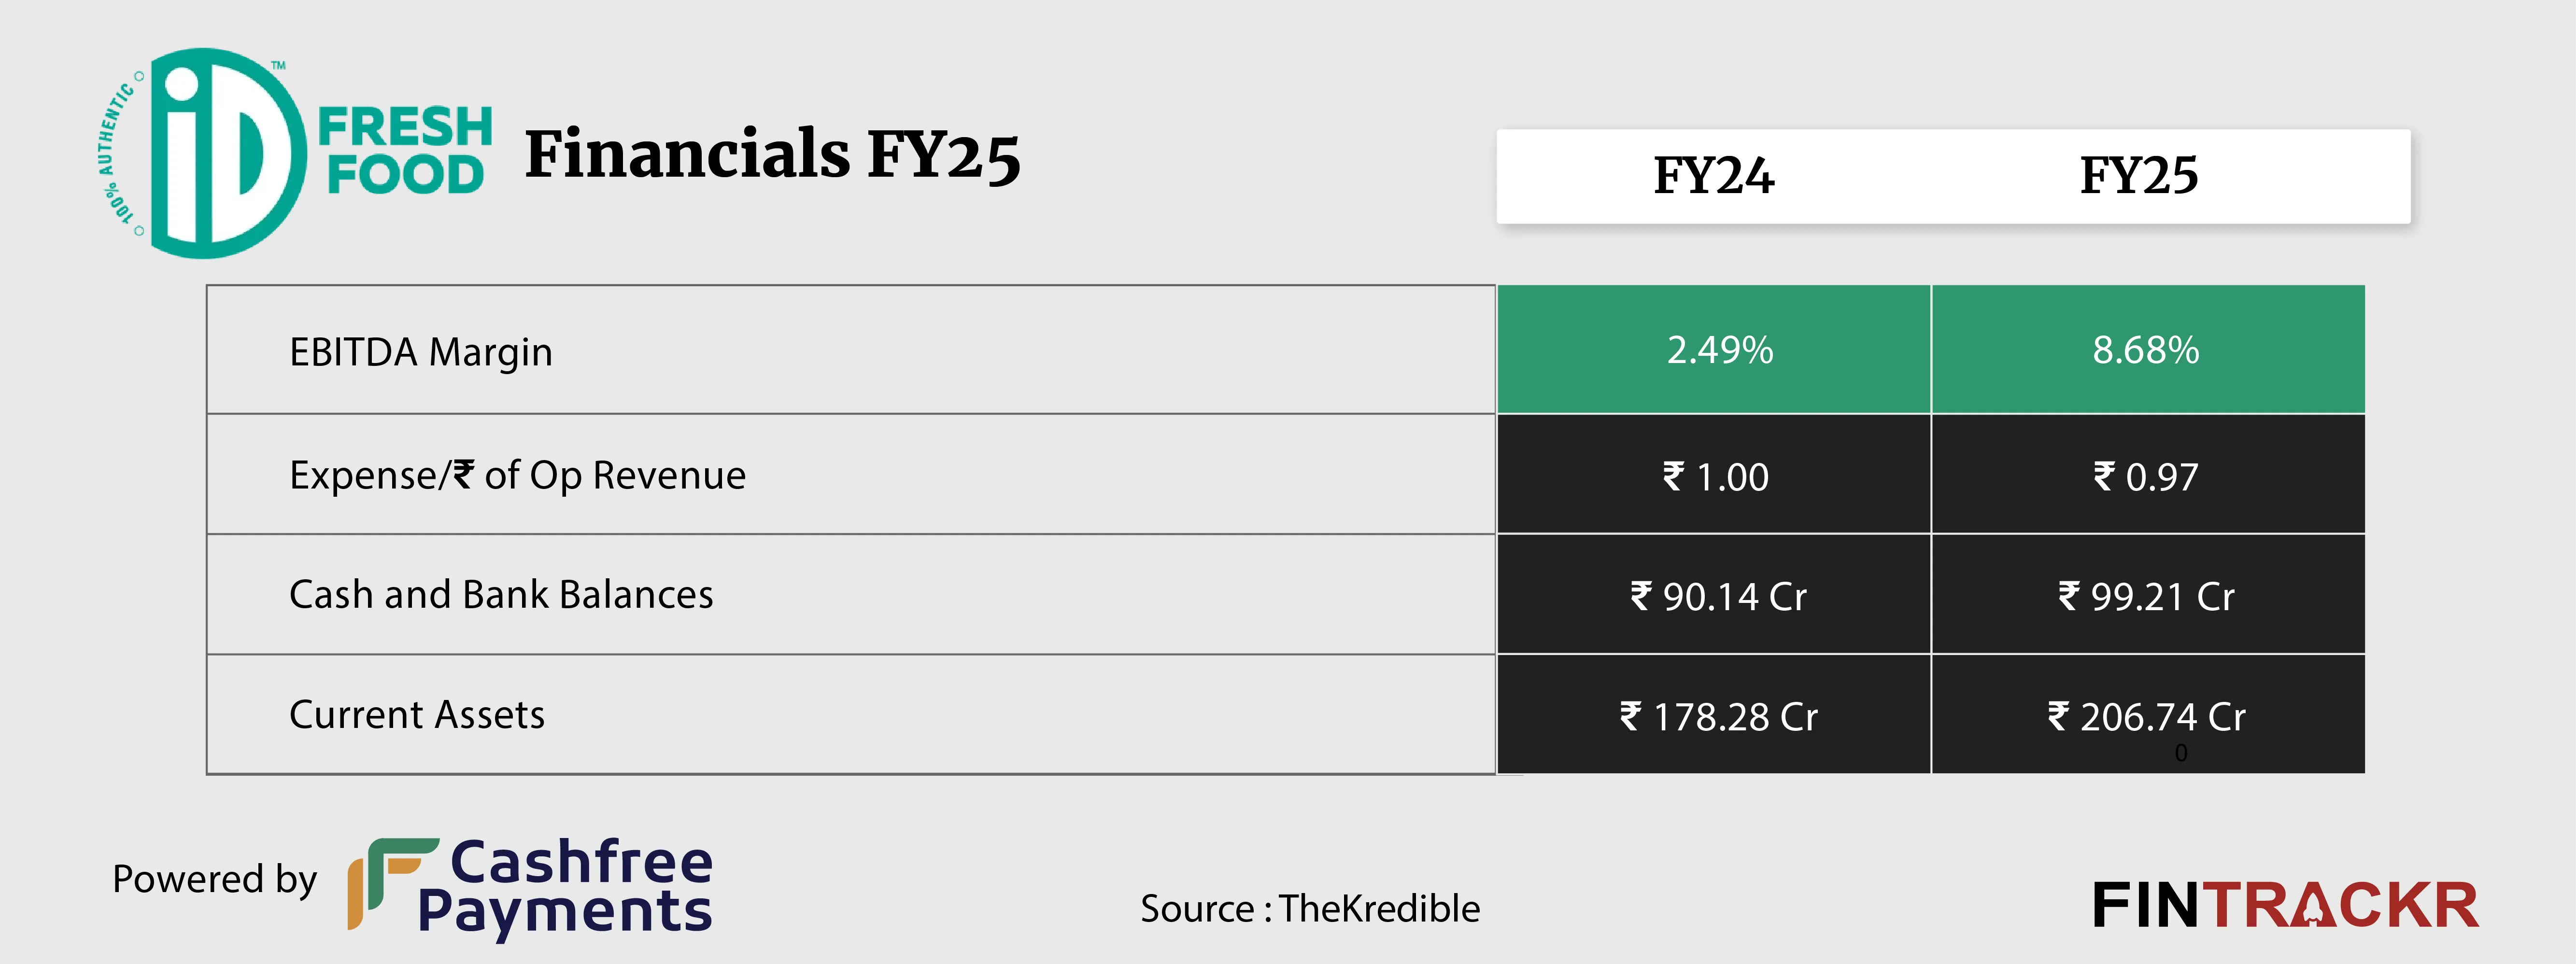Select the ₹ 99.21 Cr cash cell
This screenshot has width=2576, height=964.
pos(2146,597)
